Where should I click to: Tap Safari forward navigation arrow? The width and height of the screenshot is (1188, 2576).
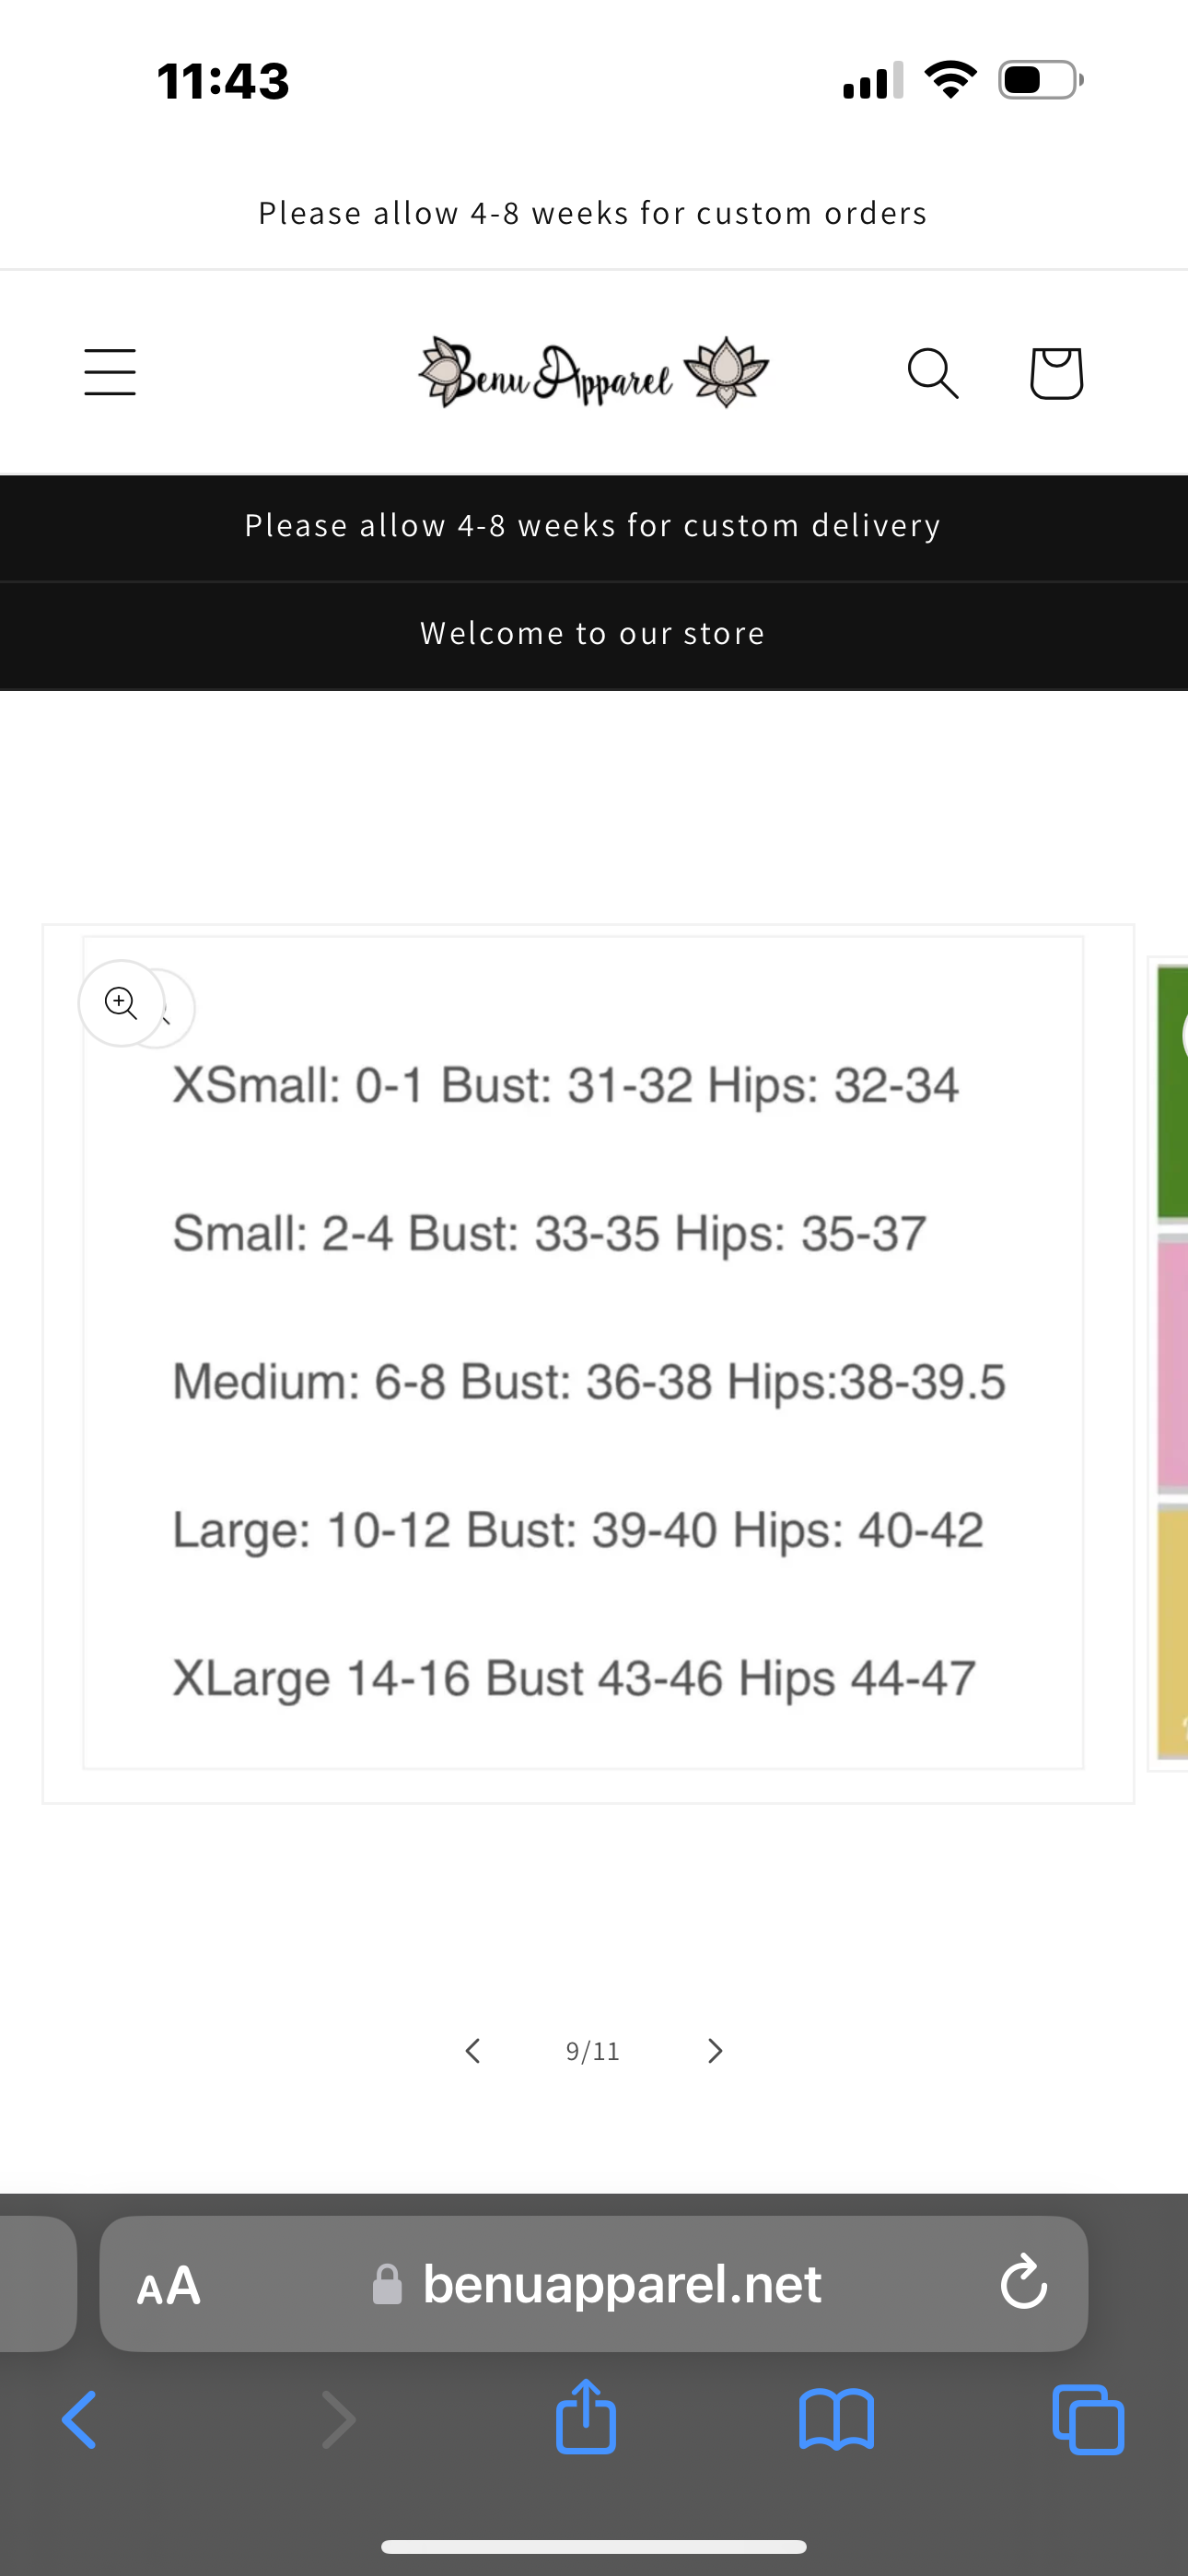[x=338, y=2420]
